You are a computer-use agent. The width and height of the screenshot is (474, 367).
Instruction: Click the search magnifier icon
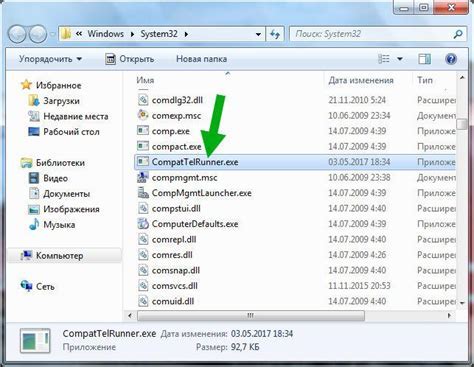(x=458, y=34)
